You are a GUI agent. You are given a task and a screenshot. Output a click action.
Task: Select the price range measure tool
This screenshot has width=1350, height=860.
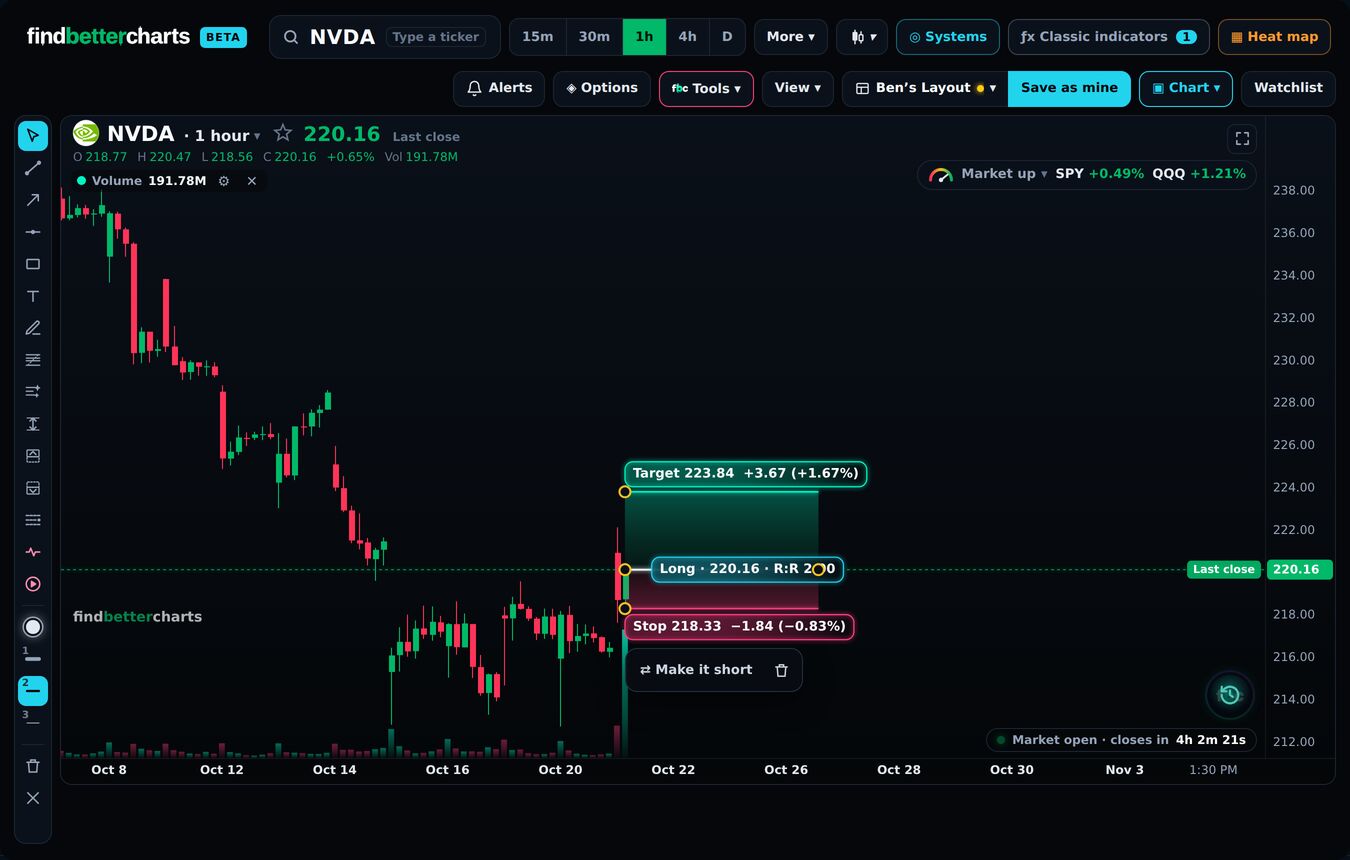[x=33, y=424]
